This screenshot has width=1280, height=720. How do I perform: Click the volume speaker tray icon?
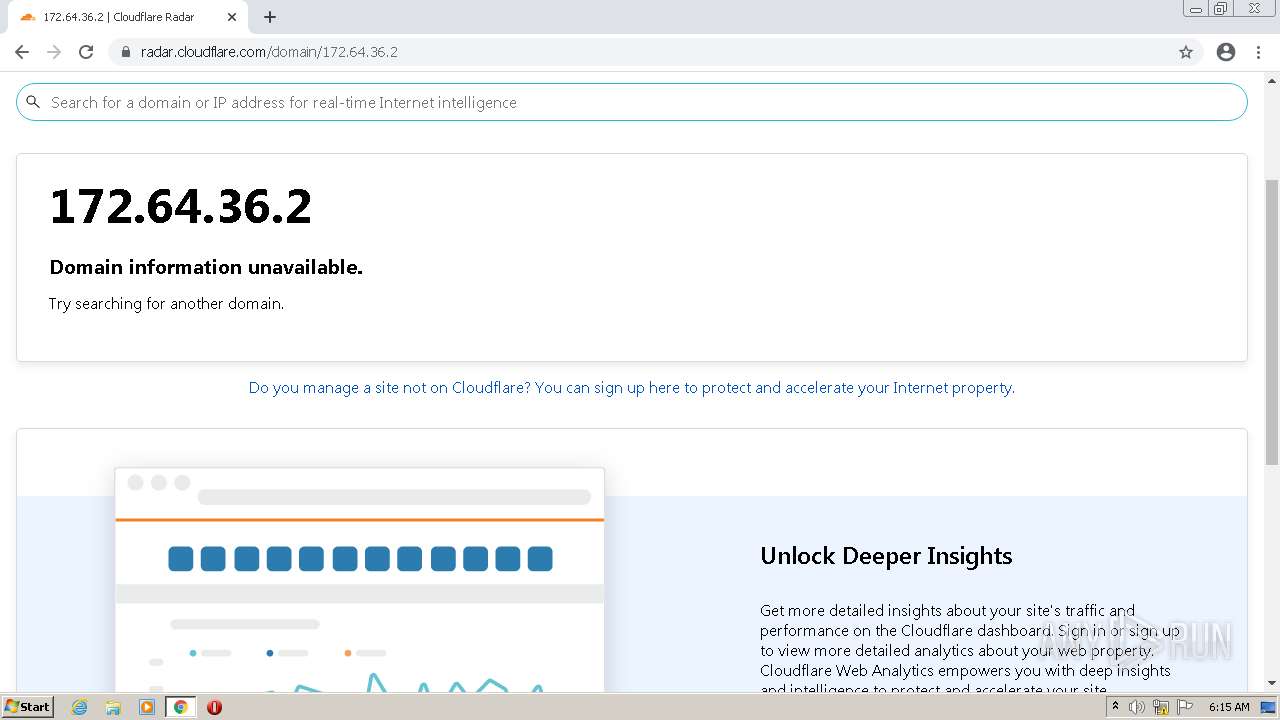[1137, 707]
